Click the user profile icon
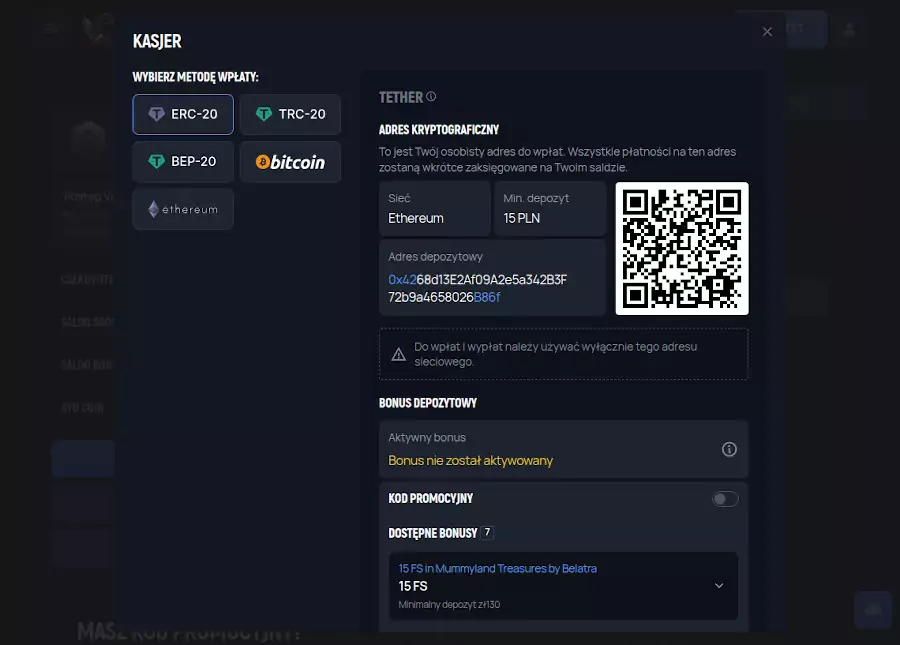 849,30
